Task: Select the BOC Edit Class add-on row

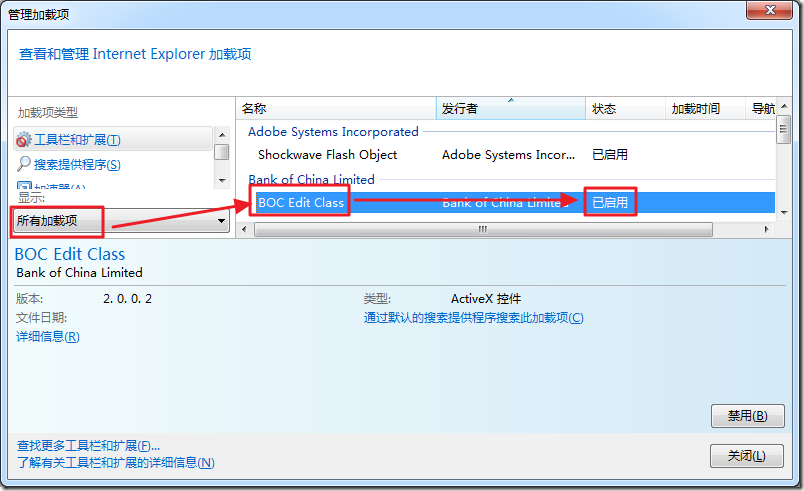Action: 515,202
